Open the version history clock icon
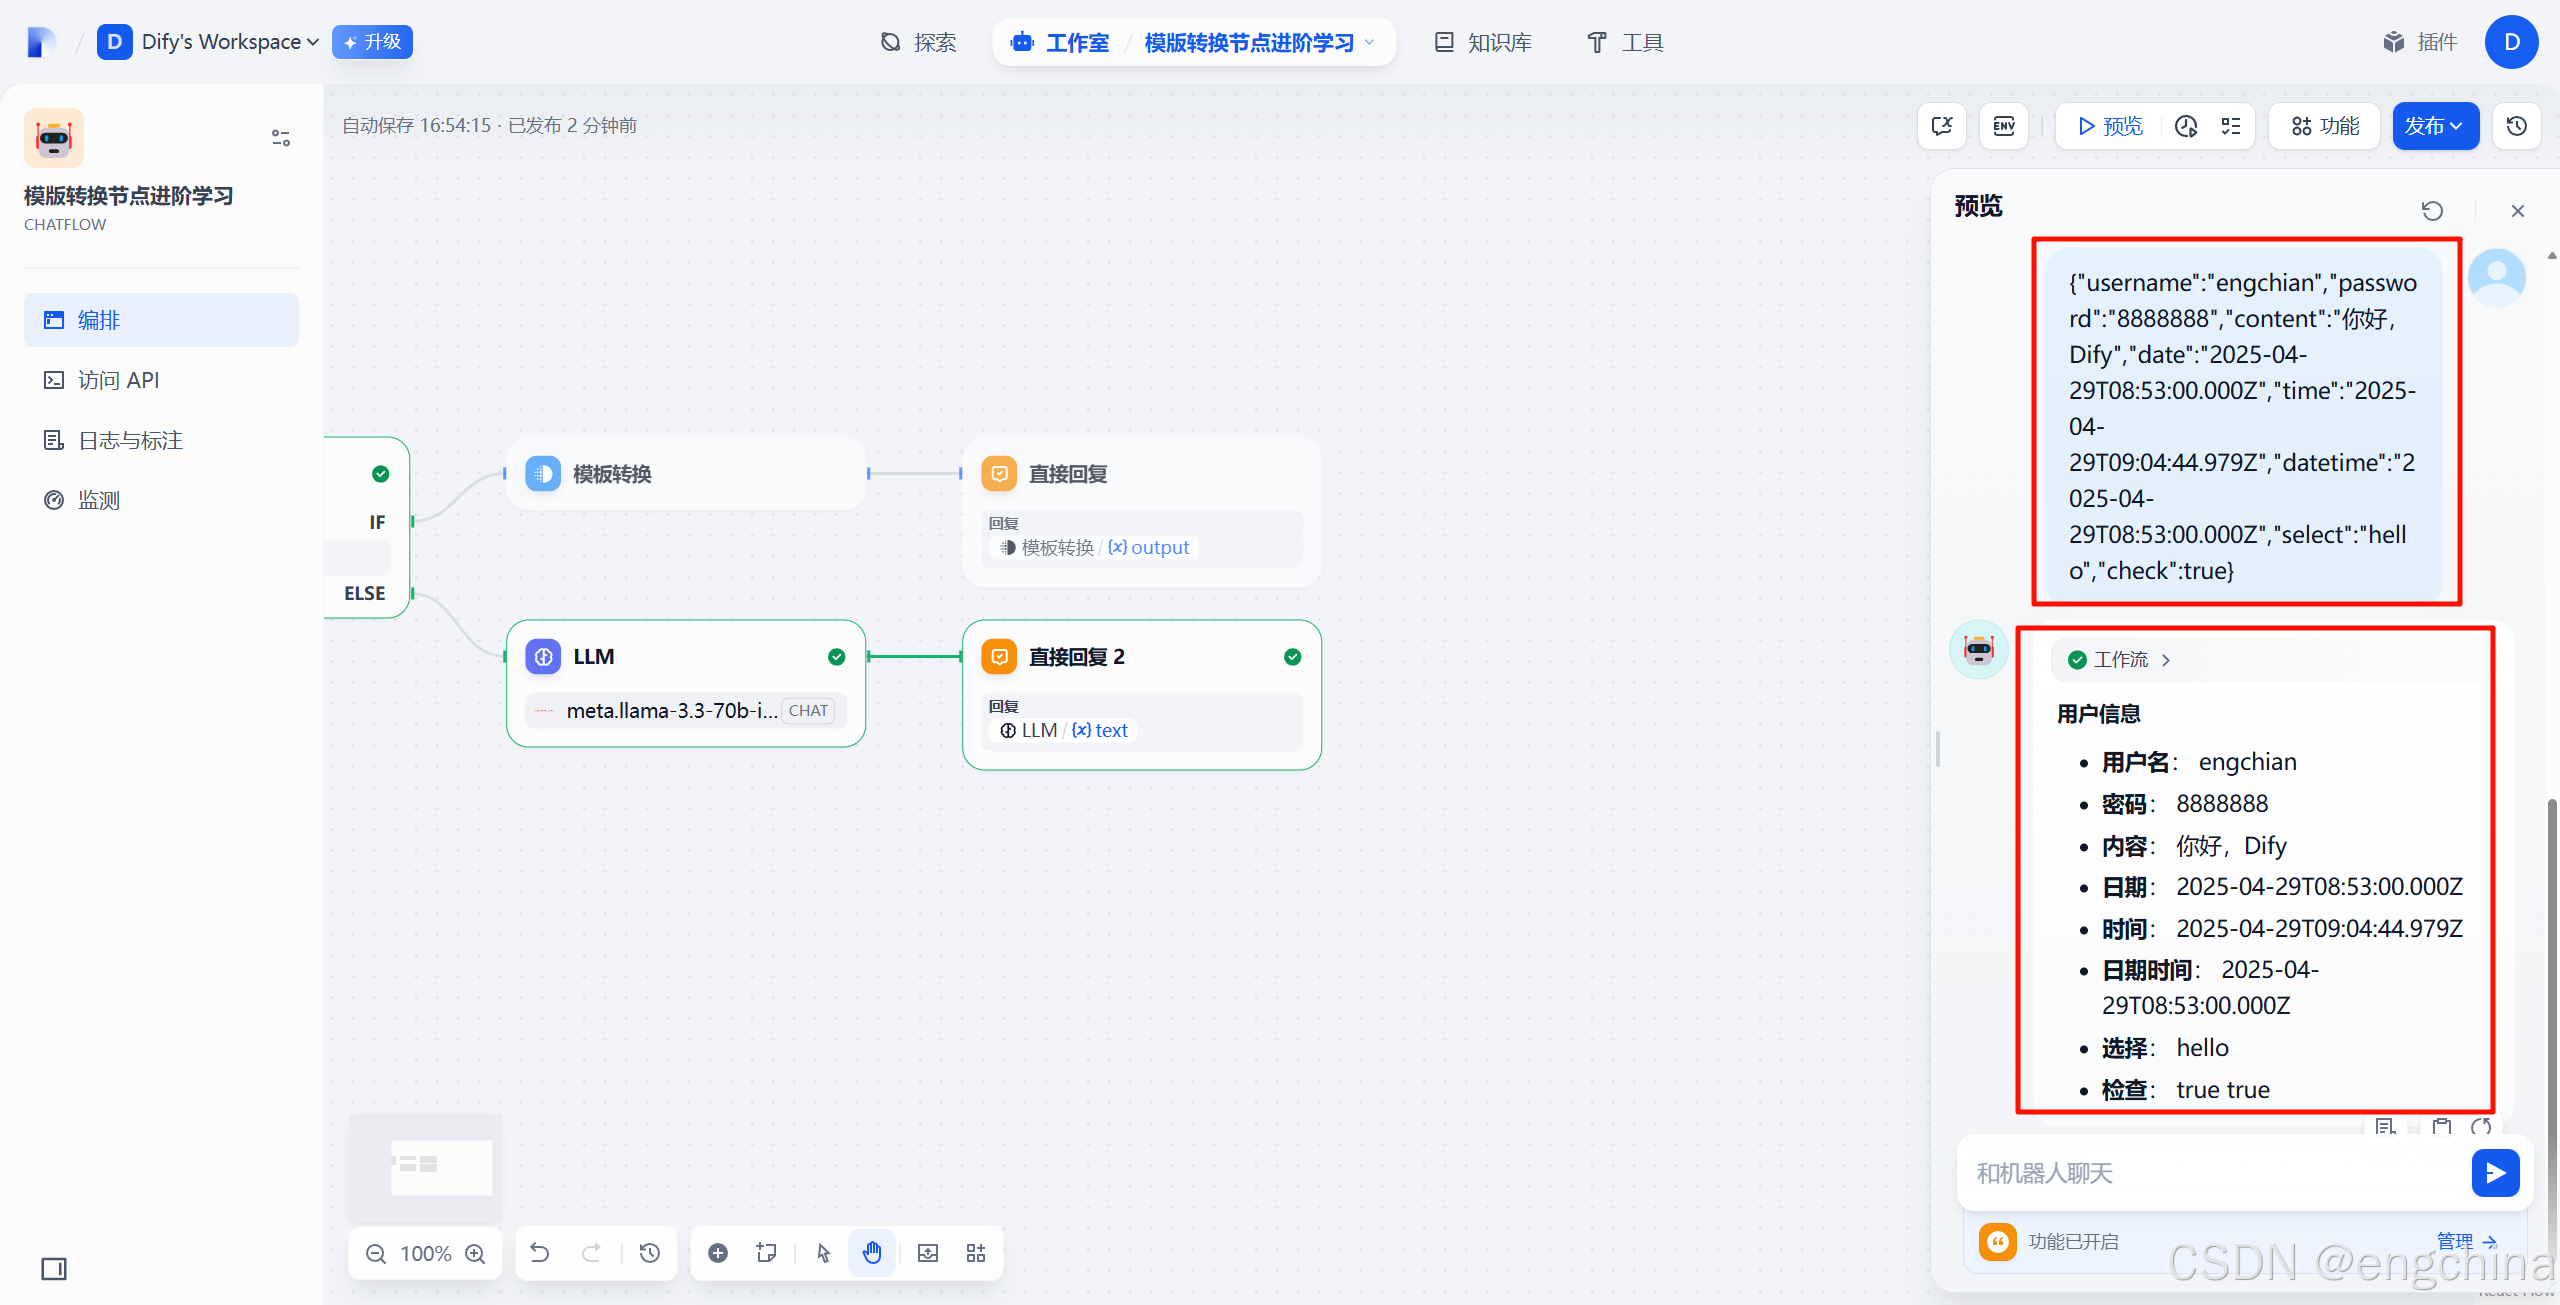The image size is (2560, 1305). tap(2516, 126)
